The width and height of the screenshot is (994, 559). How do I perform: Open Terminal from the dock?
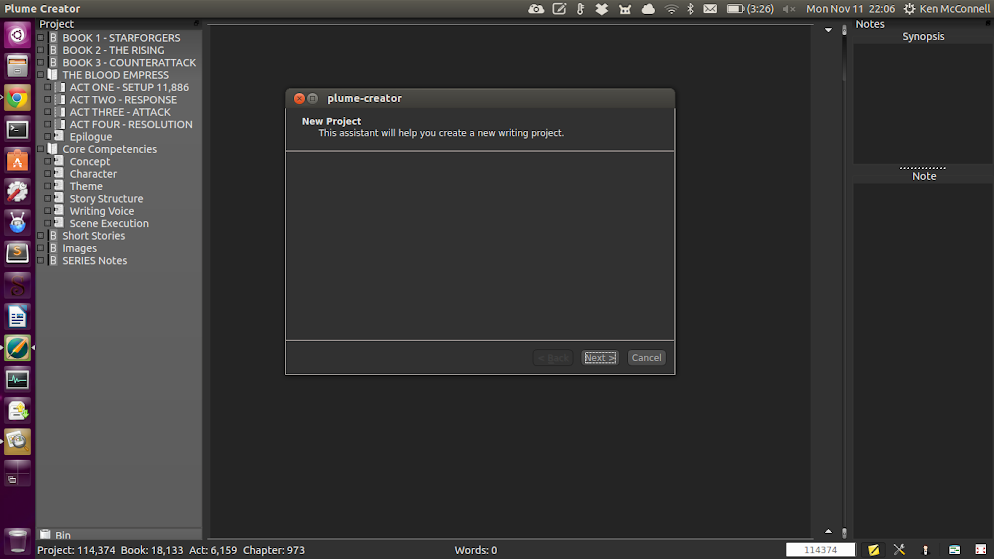coord(17,129)
